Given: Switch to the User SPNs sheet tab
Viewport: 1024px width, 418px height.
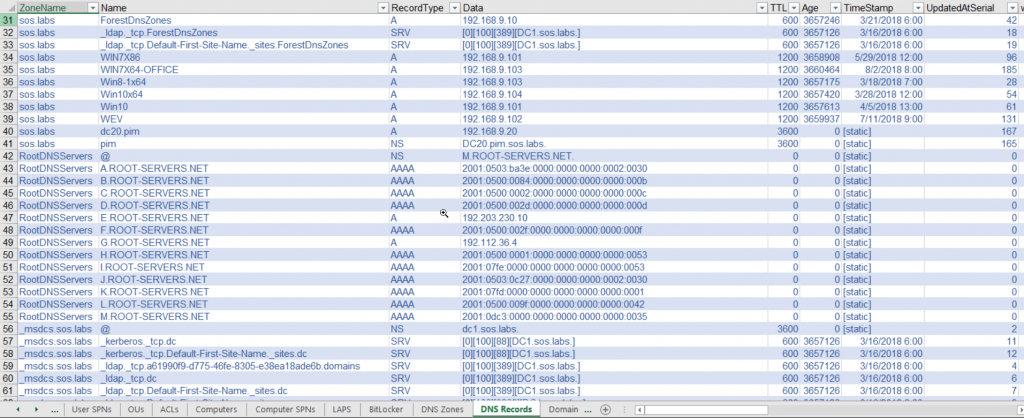Looking at the screenshot, I should pyautogui.click(x=91, y=410).
